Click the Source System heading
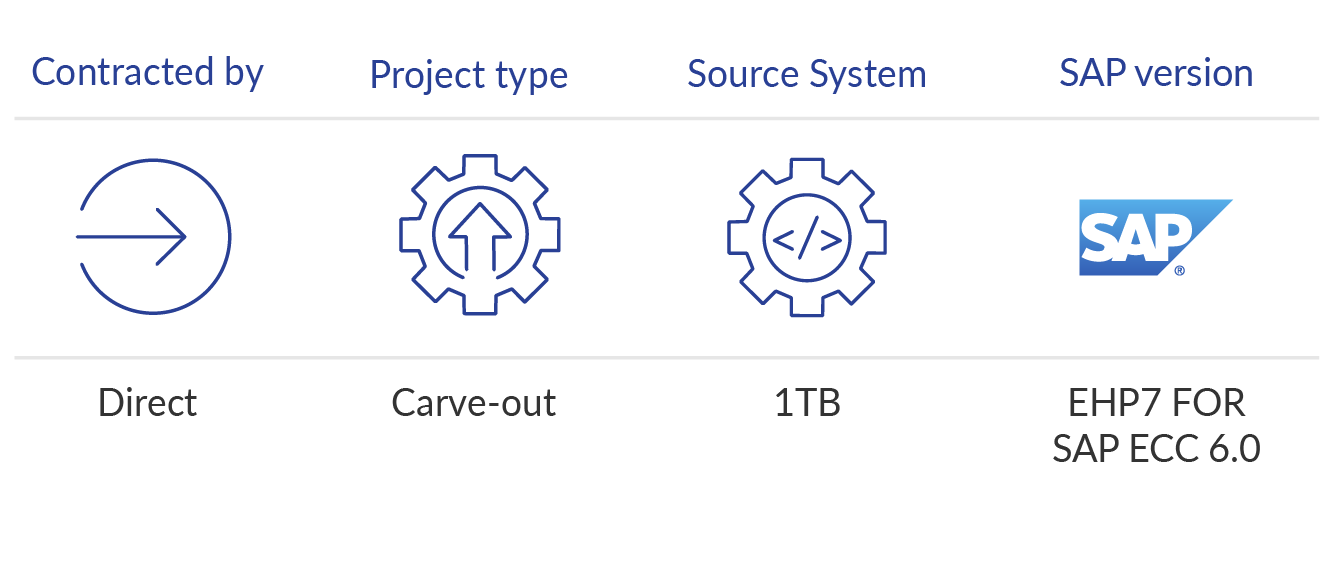Viewport: 1334px width, 588px height. (x=807, y=75)
